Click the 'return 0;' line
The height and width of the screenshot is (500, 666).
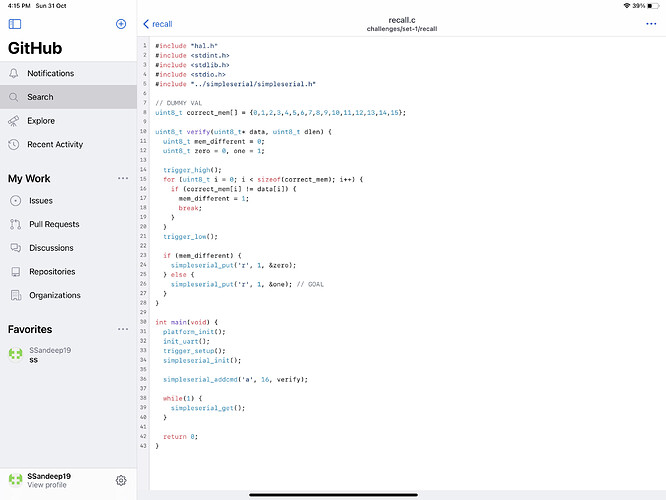pos(181,436)
